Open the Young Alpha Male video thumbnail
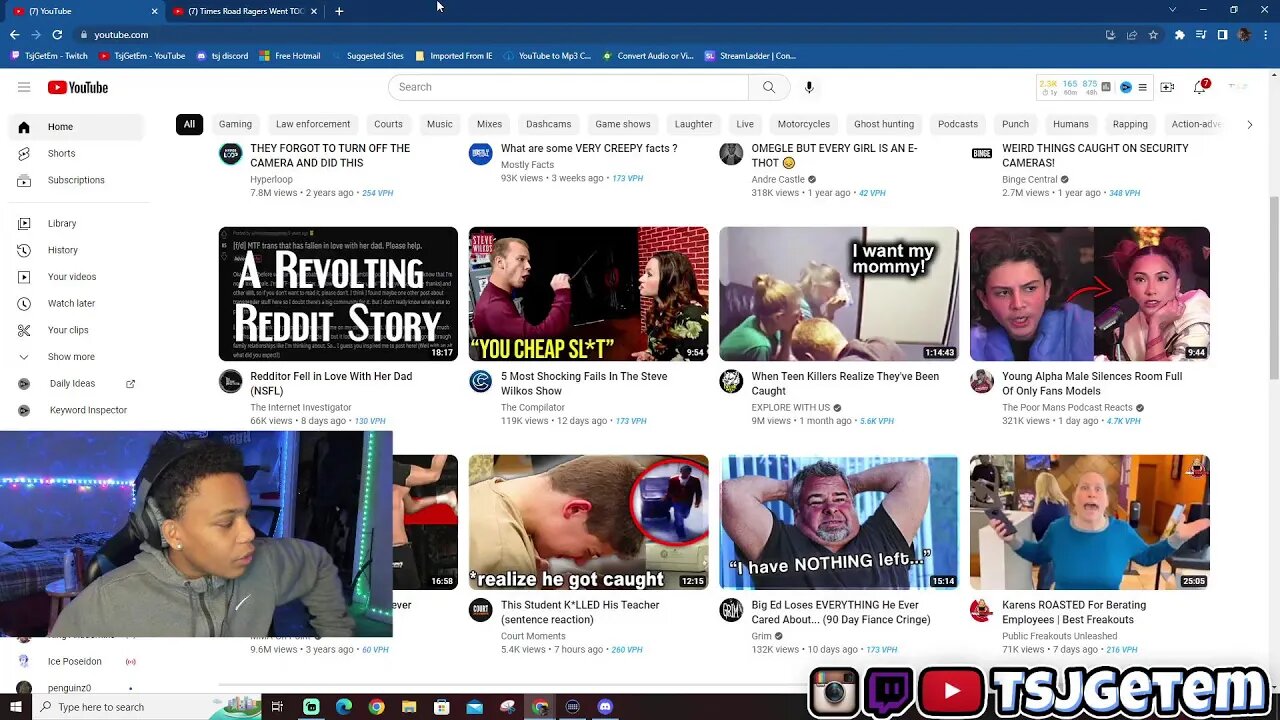Screen dimensions: 1280x720 1090,294
